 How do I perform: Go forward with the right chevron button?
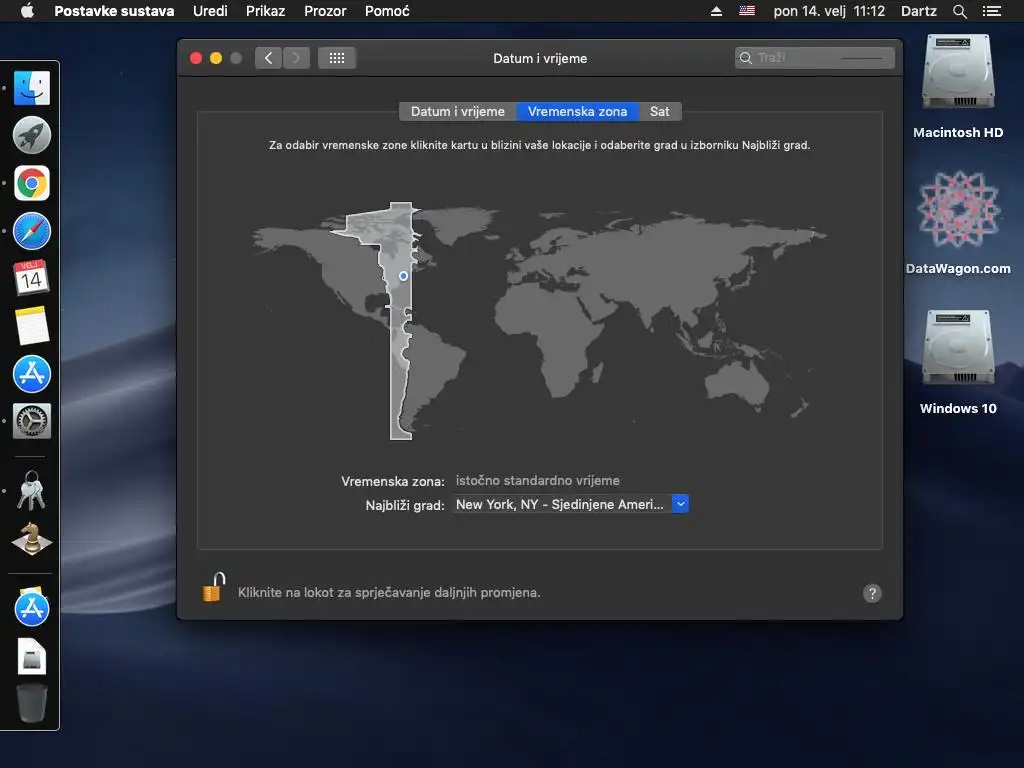point(296,58)
